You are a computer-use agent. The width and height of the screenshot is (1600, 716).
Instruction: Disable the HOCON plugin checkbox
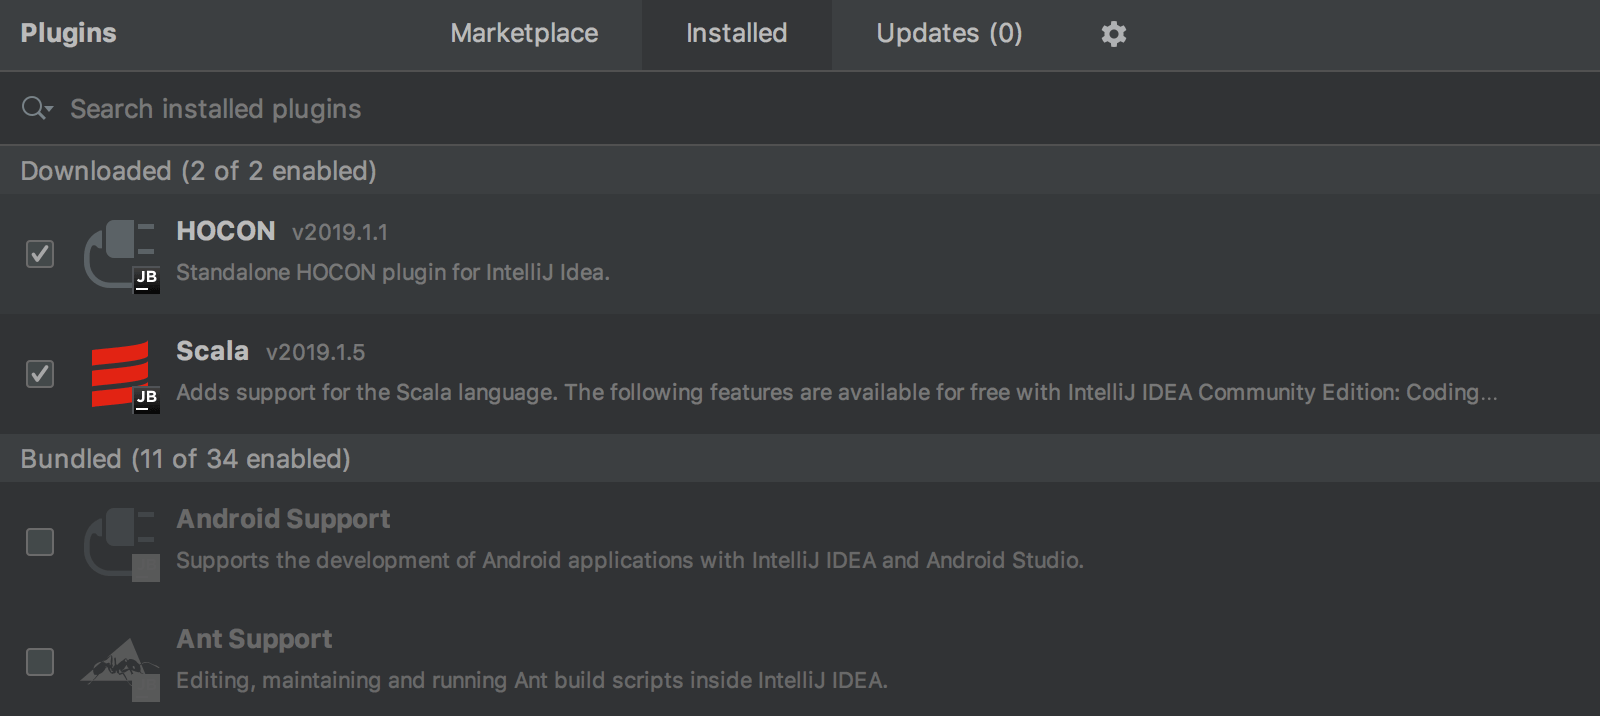(40, 254)
